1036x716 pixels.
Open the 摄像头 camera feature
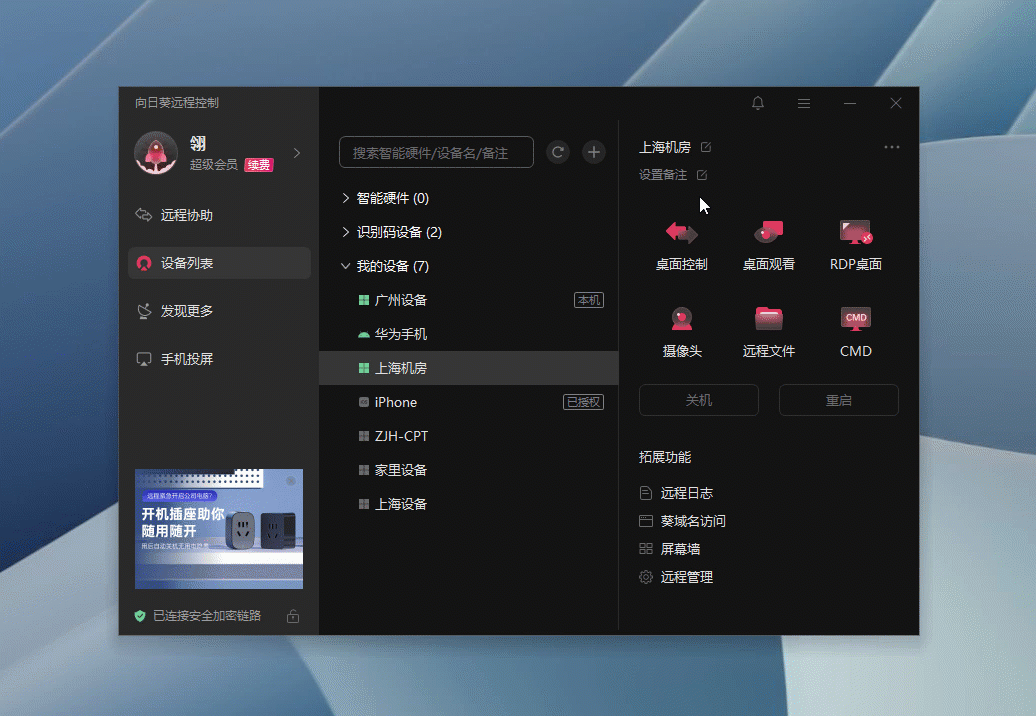[682, 319]
